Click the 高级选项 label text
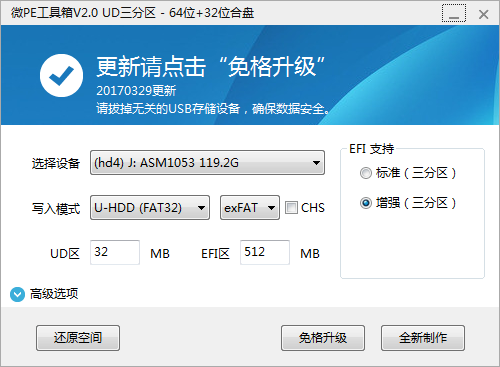The image size is (500, 367). (54, 294)
